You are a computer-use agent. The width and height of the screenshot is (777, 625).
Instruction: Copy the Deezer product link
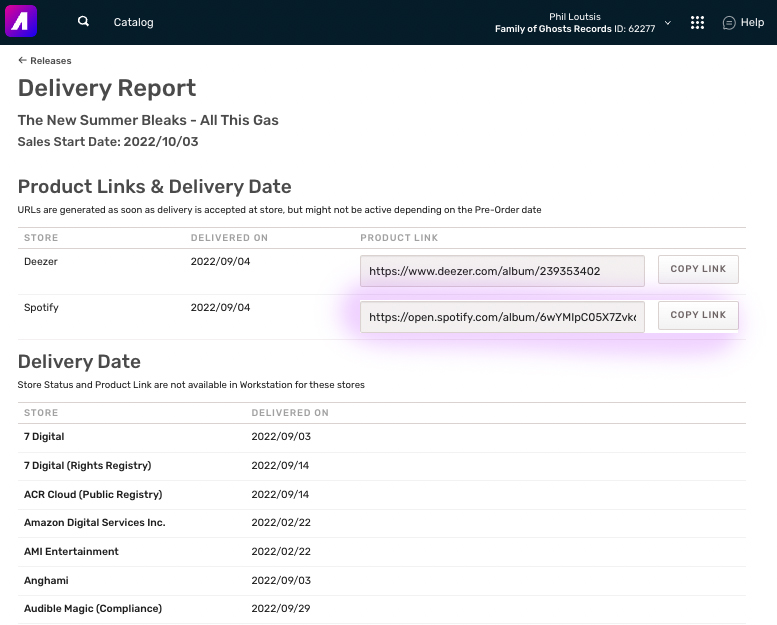pyautogui.click(x=698, y=269)
